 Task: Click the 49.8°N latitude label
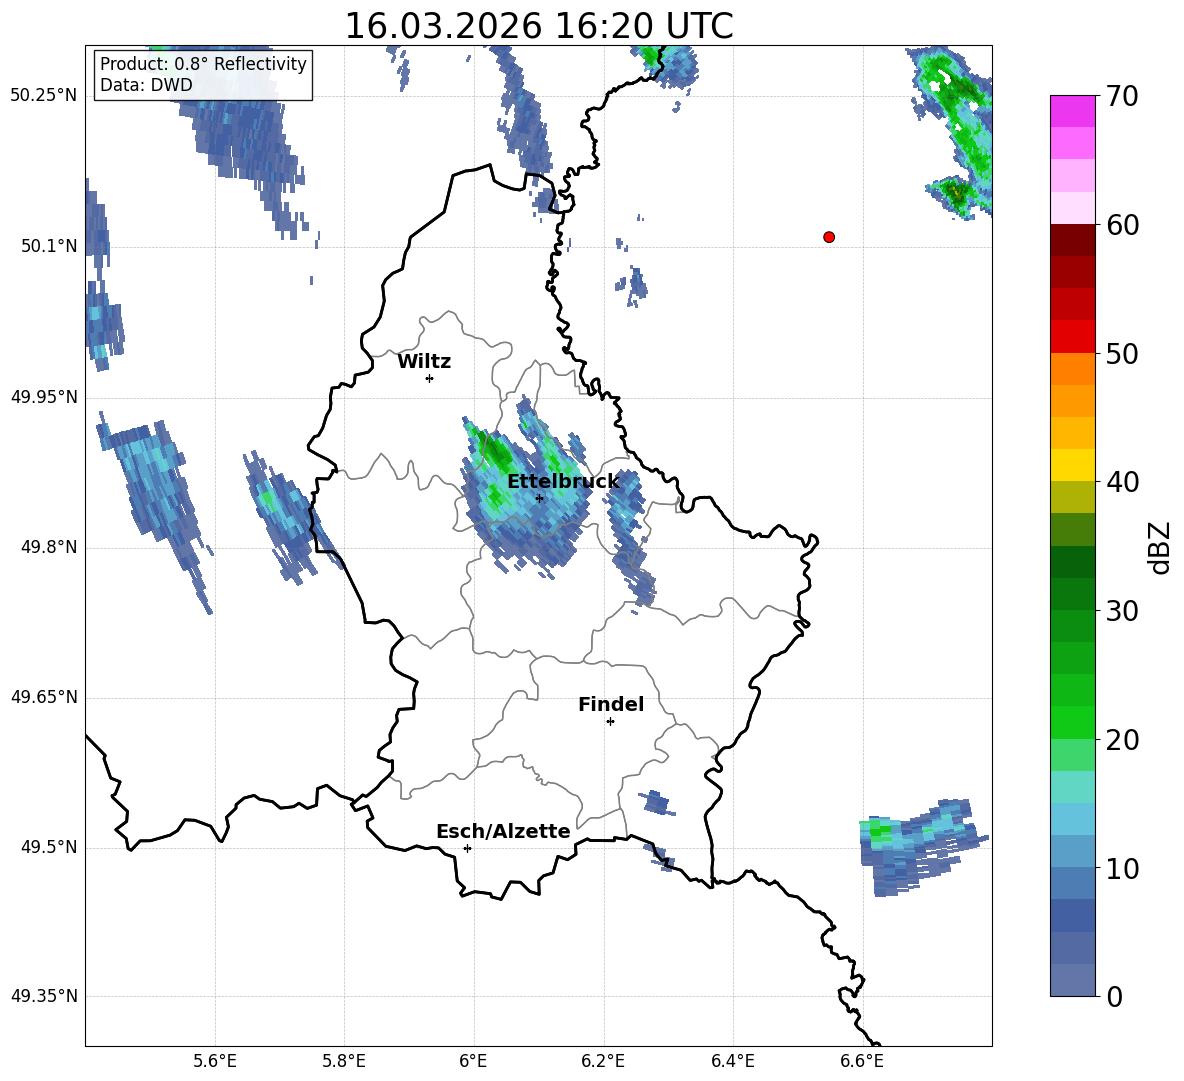click(48, 547)
